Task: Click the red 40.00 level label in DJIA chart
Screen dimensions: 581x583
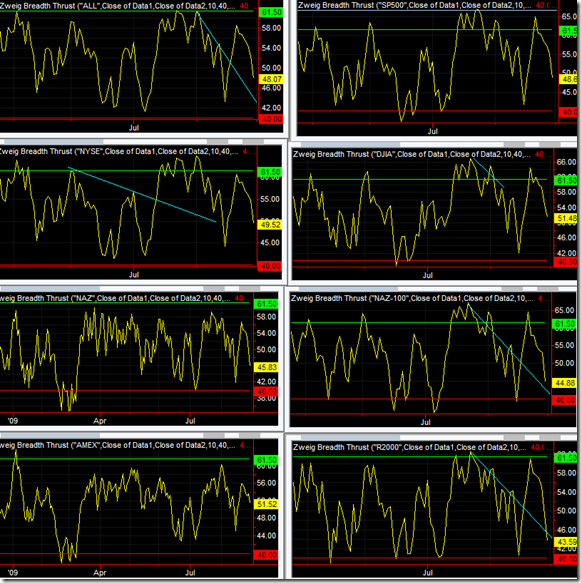Action: (x=566, y=262)
